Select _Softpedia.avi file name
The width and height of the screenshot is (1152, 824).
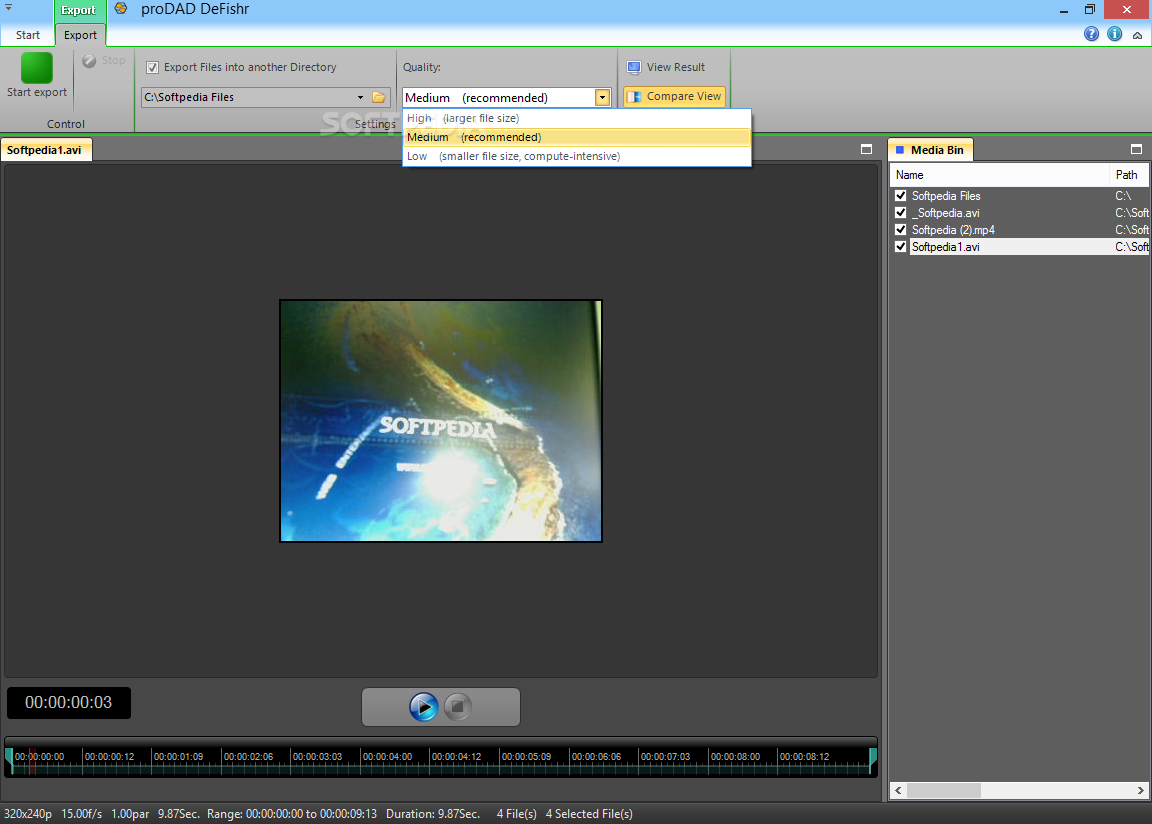click(946, 213)
